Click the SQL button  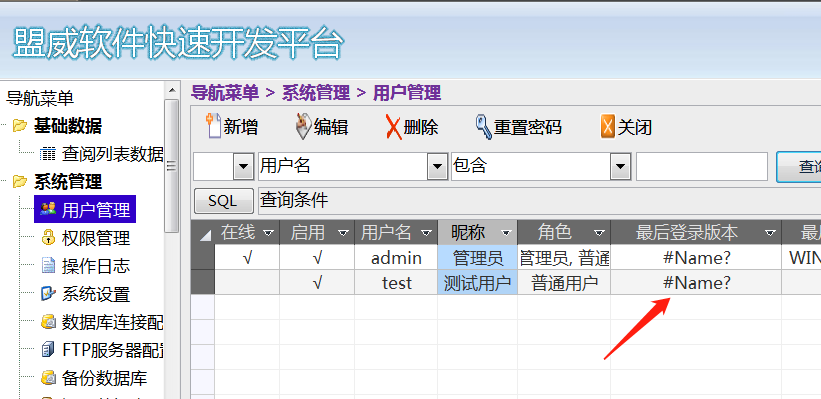(x=224, y=201)
